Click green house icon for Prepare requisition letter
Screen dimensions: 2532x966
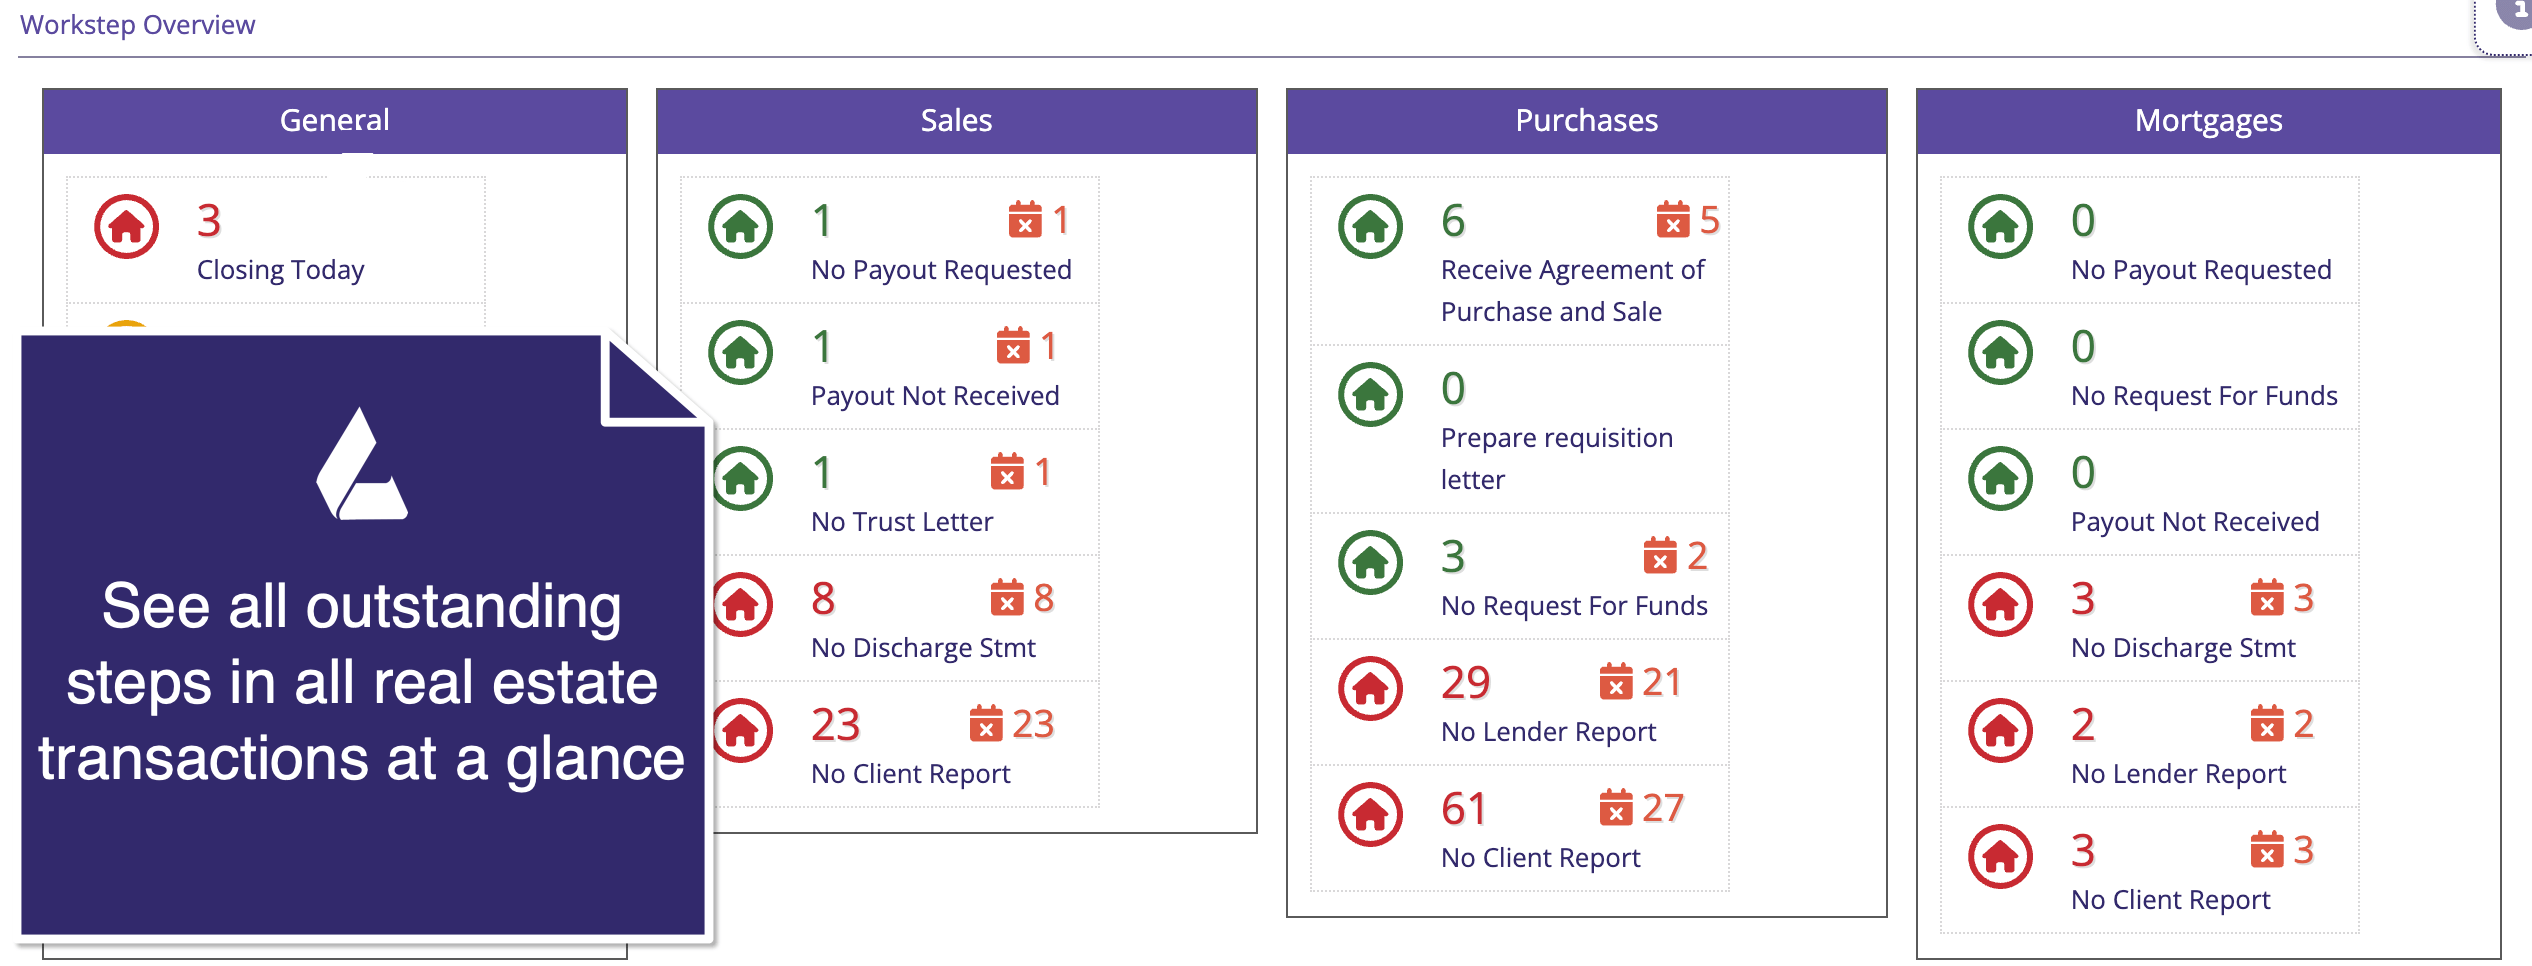pos(1370,395)
